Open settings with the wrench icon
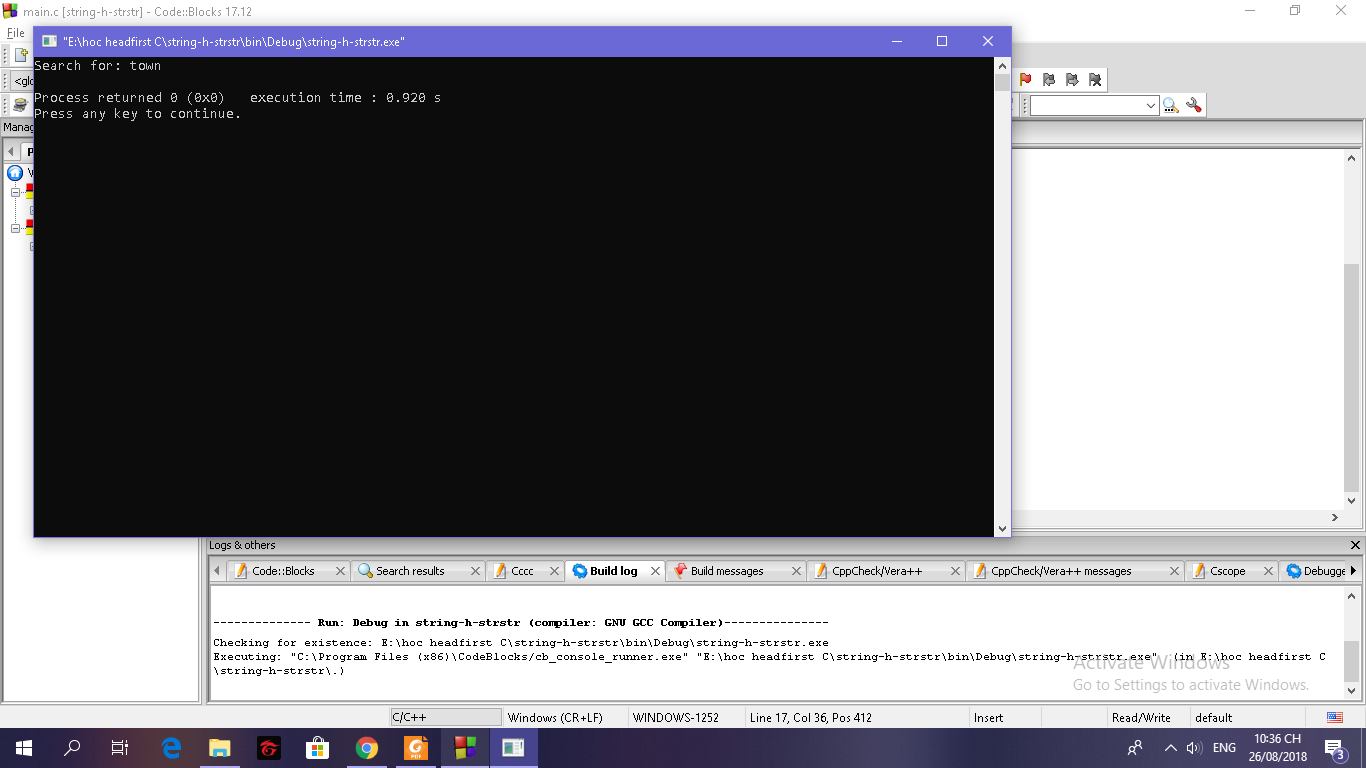 pos(1193,105)
